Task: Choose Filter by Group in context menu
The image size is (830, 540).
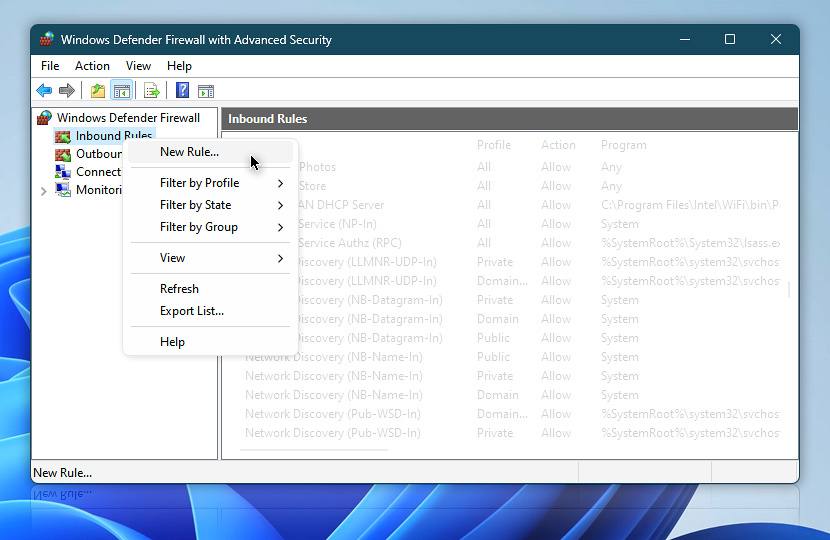Action: [x=210, y=228]
